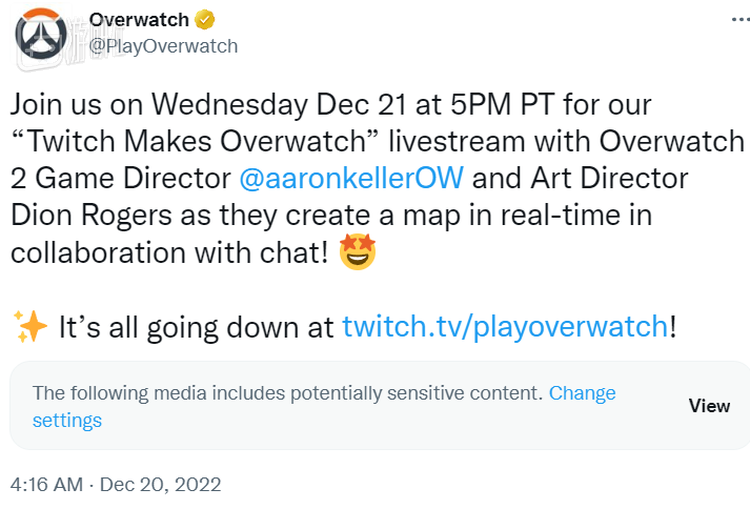Click the "collaboration with chat!" text

point(170,252)
